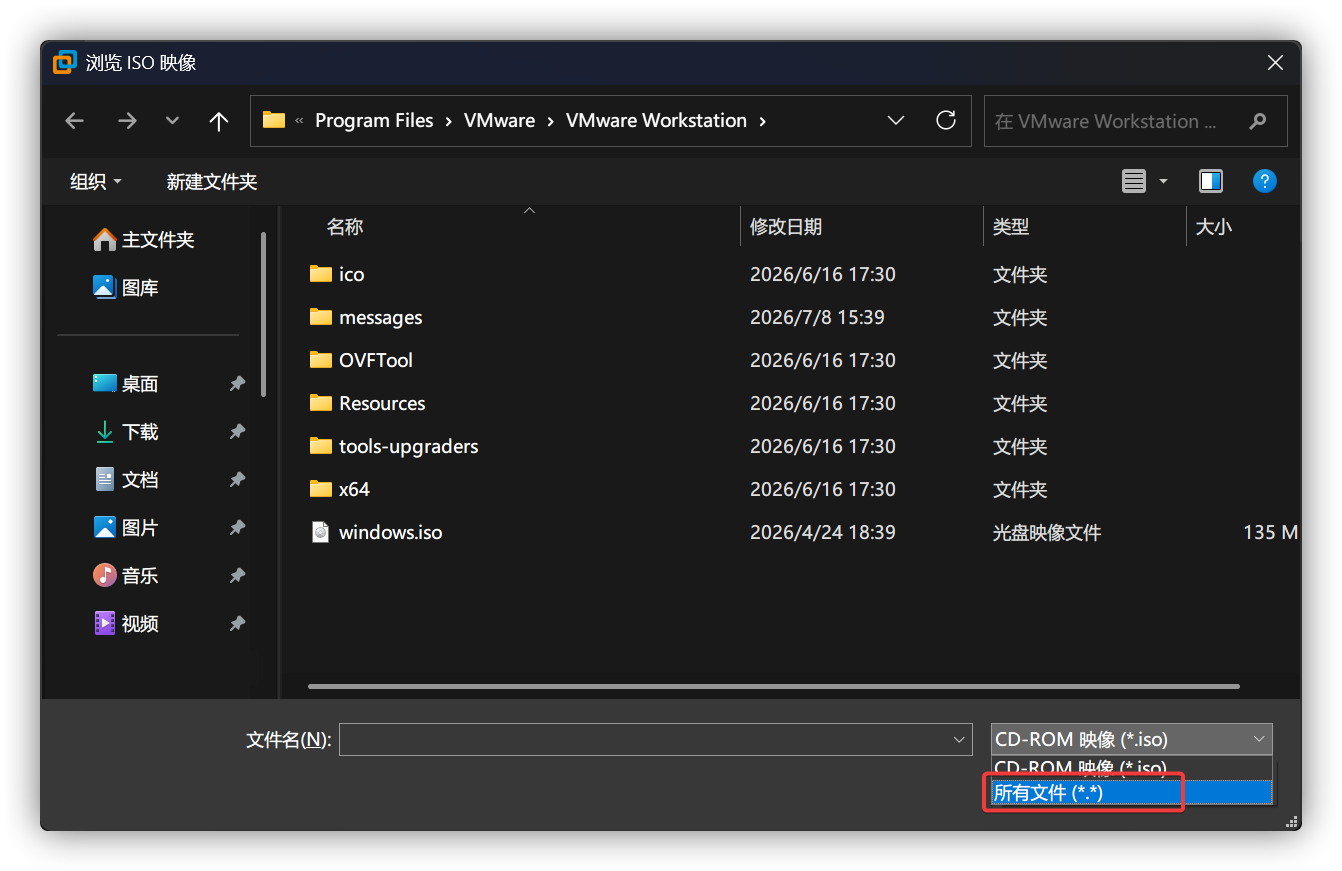
Task: Click the folder icon in address bar
Action: point(274,120)
